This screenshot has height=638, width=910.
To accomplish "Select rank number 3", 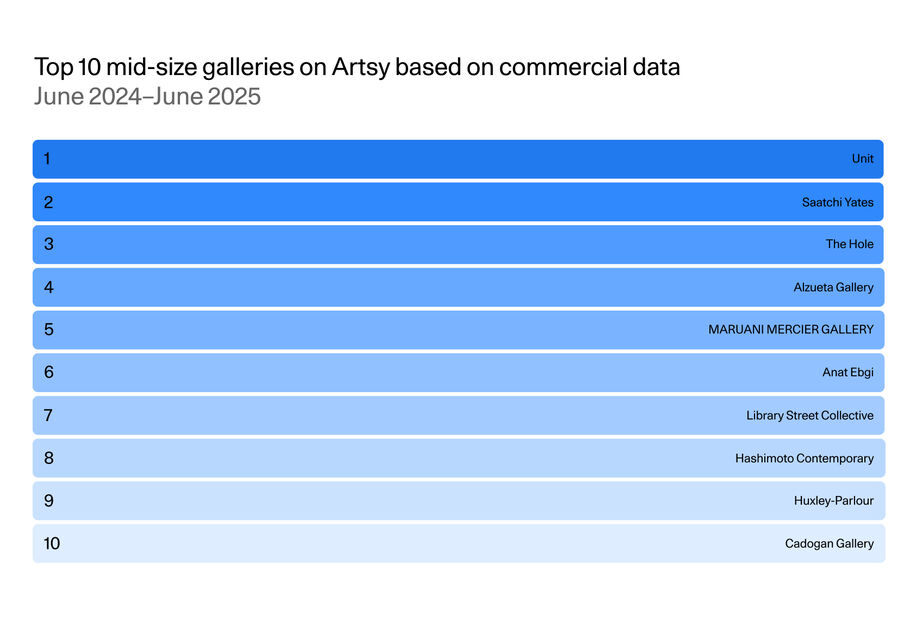I will [x=48, y=244].
